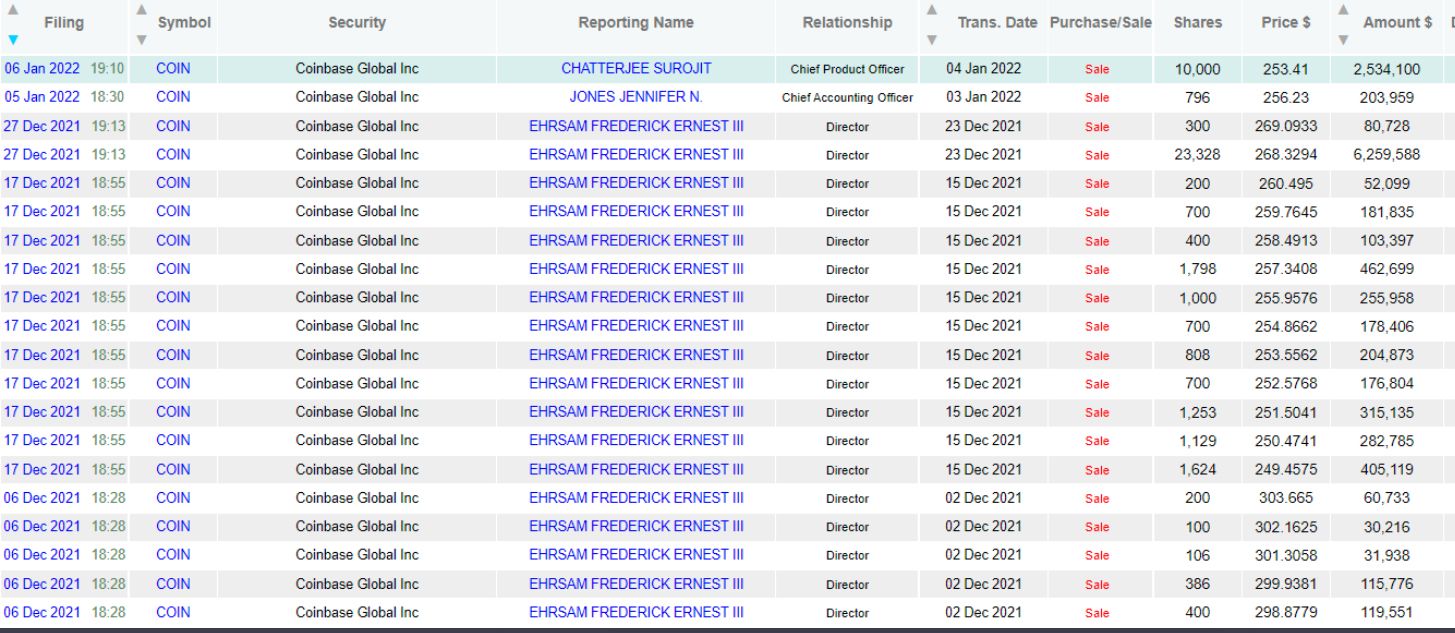Click the Shares column header
The width and height of the screenshot is (1455, 633).
(1197, 22)
